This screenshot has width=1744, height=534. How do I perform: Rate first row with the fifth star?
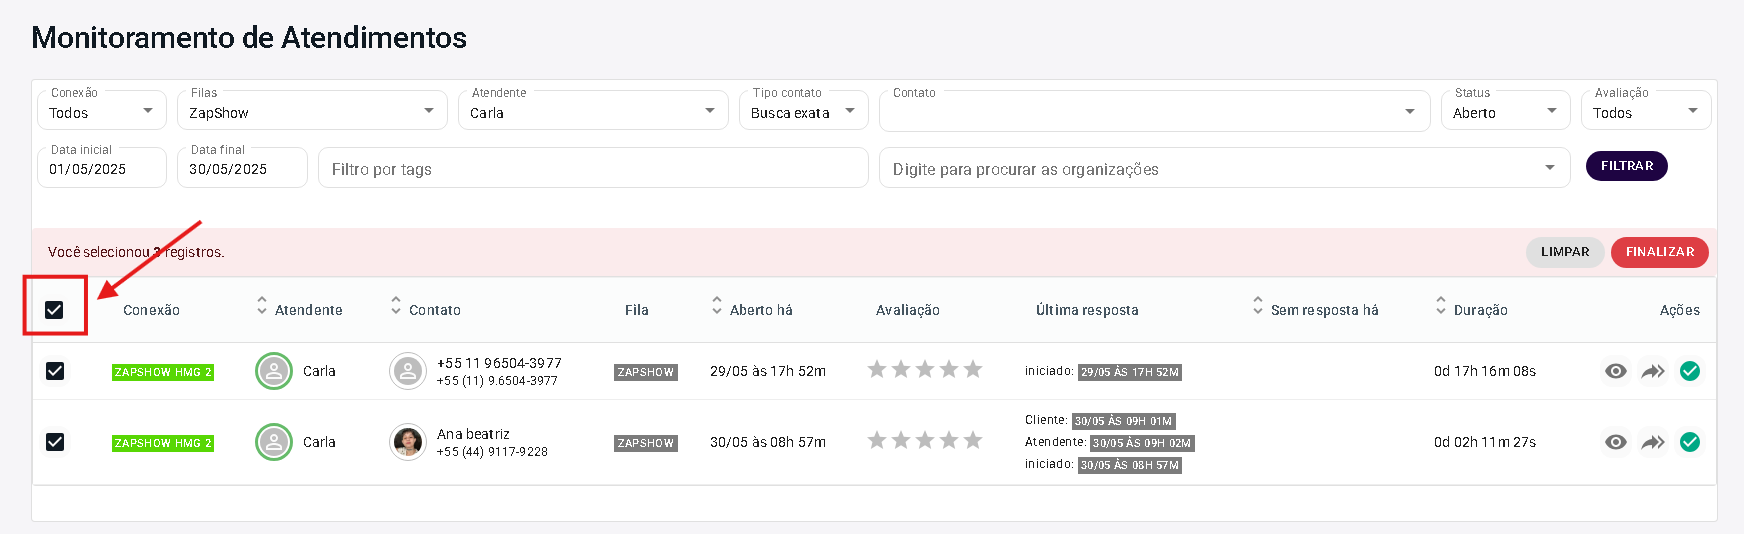[973, 370]
